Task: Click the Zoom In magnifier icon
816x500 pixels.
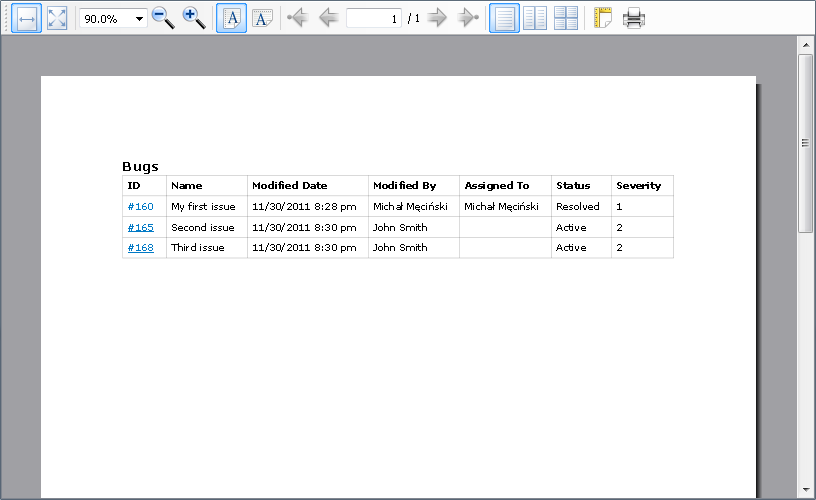Action: click(194, 18)
